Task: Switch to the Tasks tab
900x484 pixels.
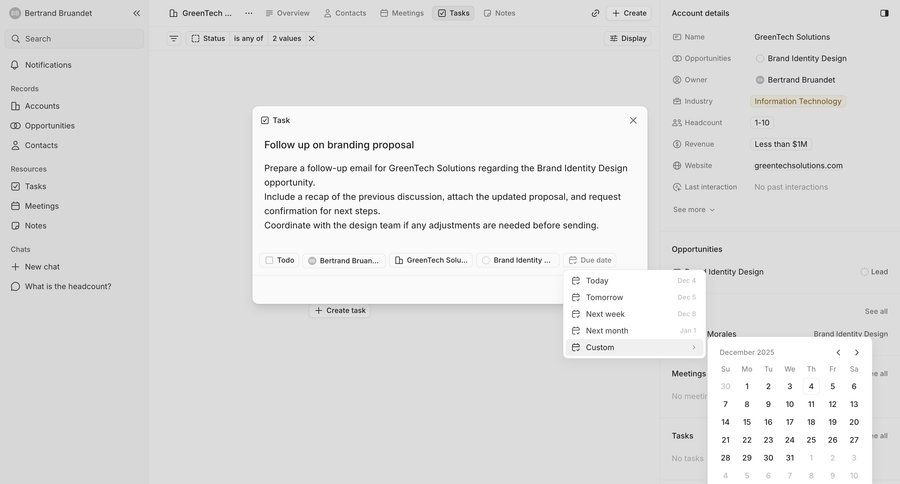Action: 453,13
